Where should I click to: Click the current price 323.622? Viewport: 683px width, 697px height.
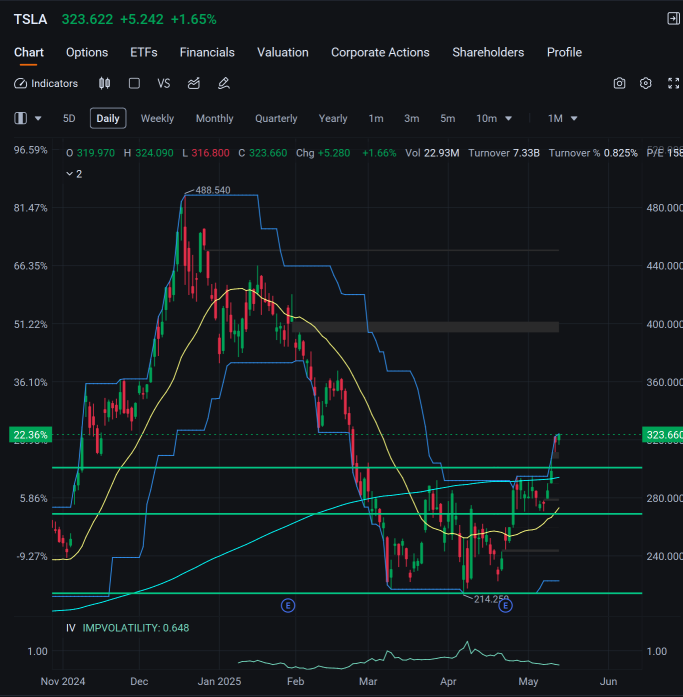click(x=87, y=20)
